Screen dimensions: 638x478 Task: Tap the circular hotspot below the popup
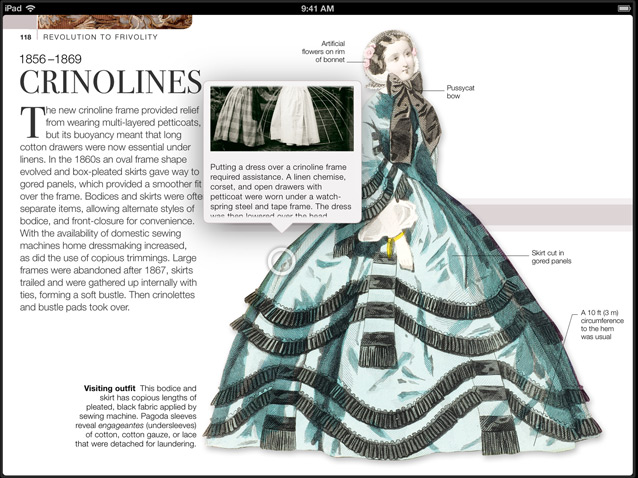(x=282, y=262)
